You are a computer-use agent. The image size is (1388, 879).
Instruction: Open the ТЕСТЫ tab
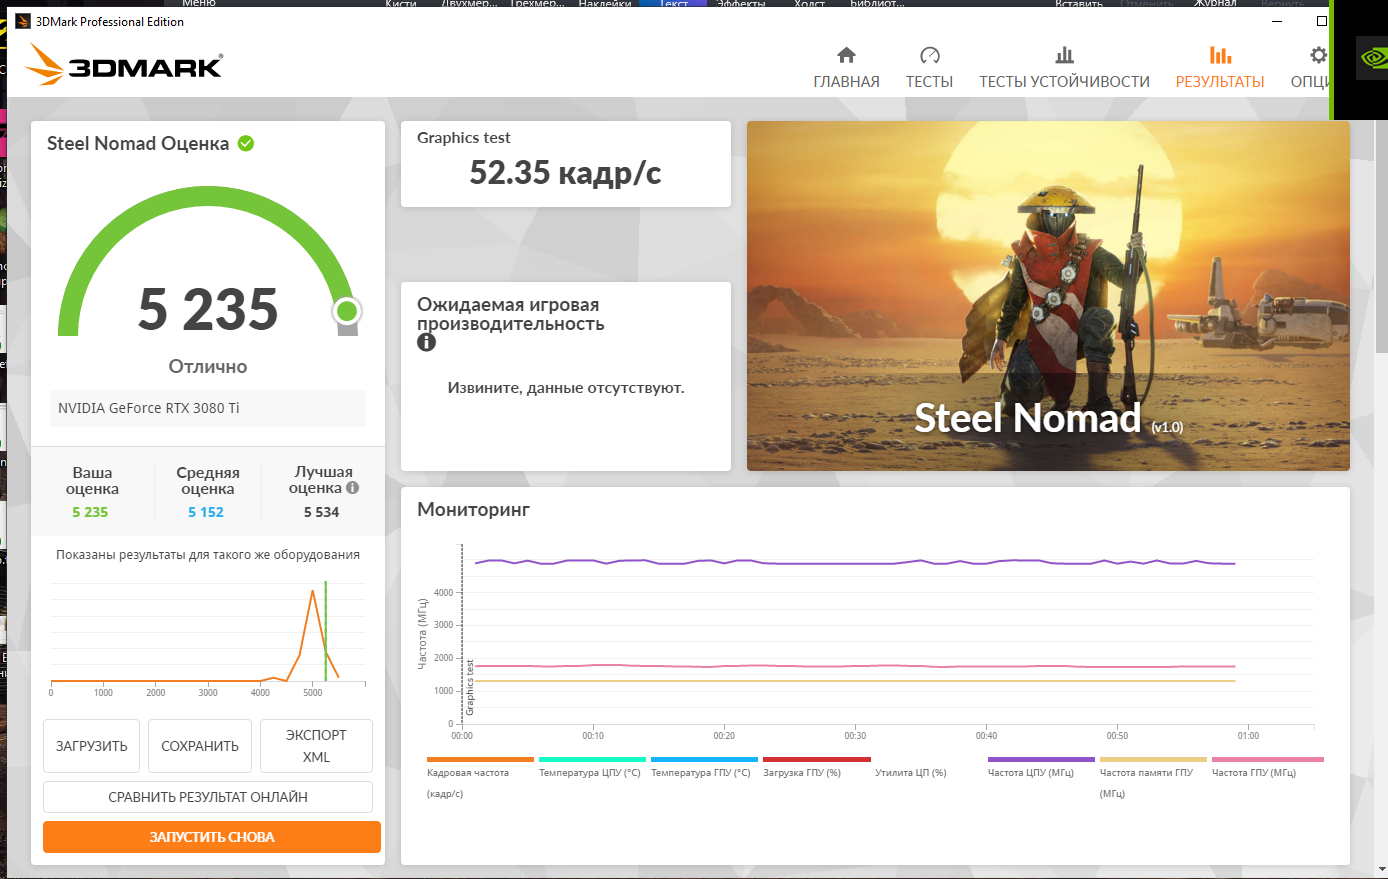click(929, 68)
